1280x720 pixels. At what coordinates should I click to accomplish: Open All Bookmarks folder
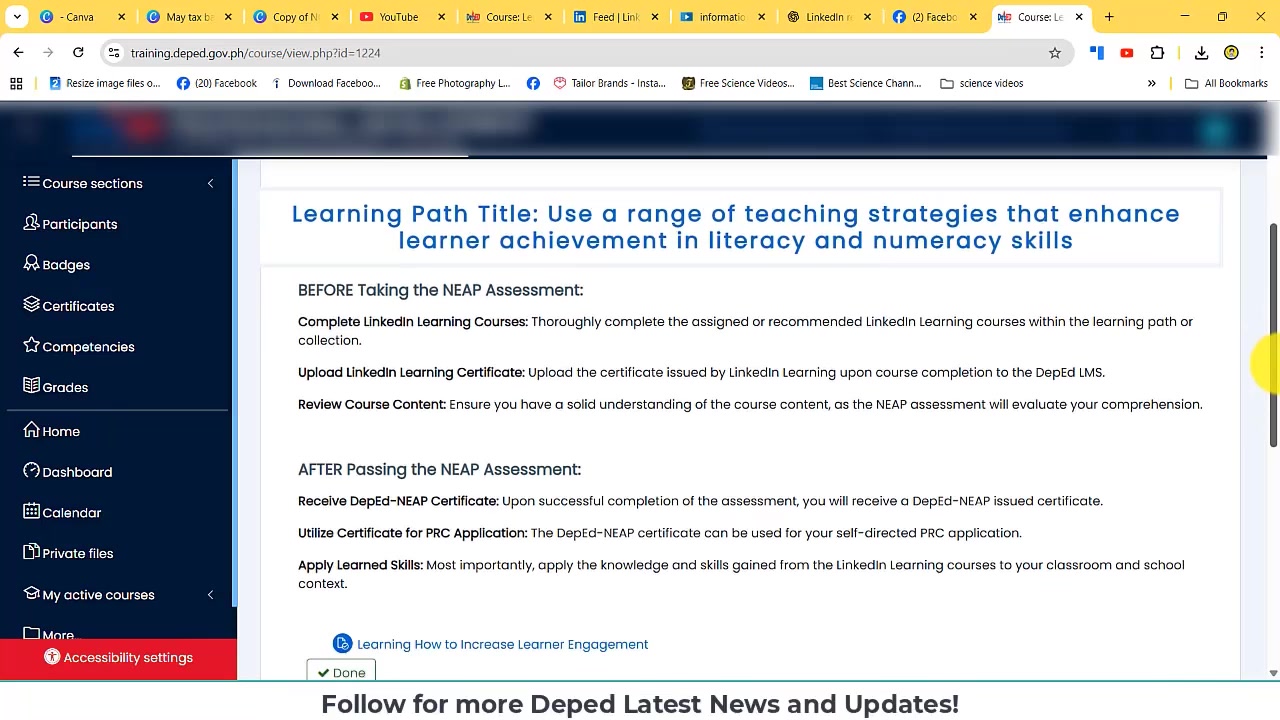[1226, 83]
